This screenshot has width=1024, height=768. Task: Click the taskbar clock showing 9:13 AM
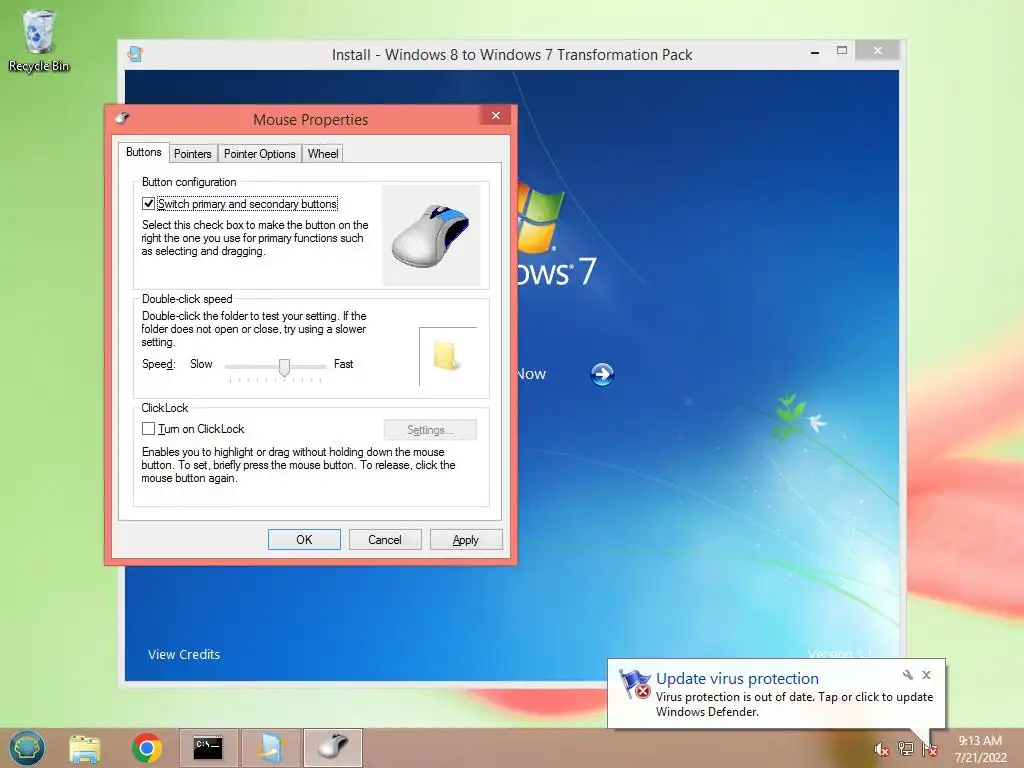coord(980,749)
